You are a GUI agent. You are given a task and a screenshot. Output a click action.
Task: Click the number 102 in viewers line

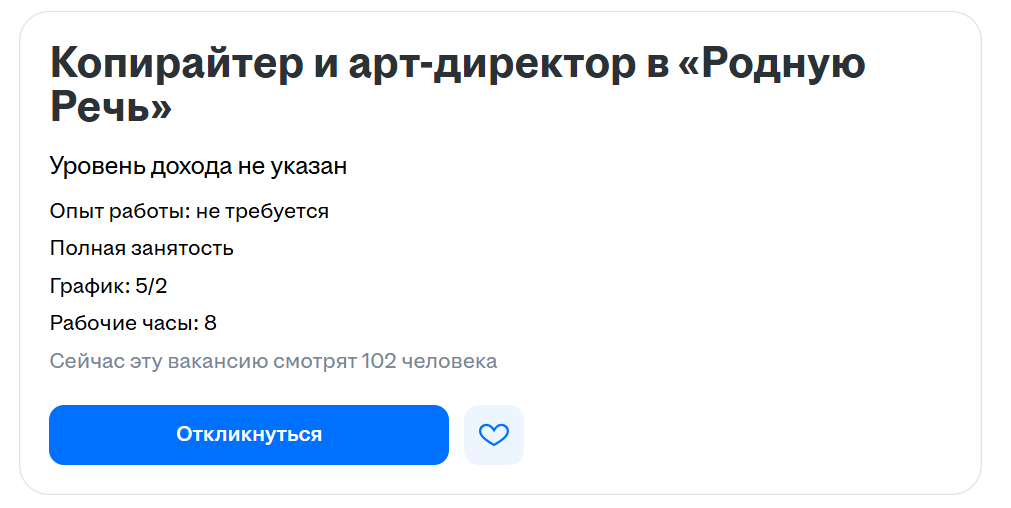[378, 360]
